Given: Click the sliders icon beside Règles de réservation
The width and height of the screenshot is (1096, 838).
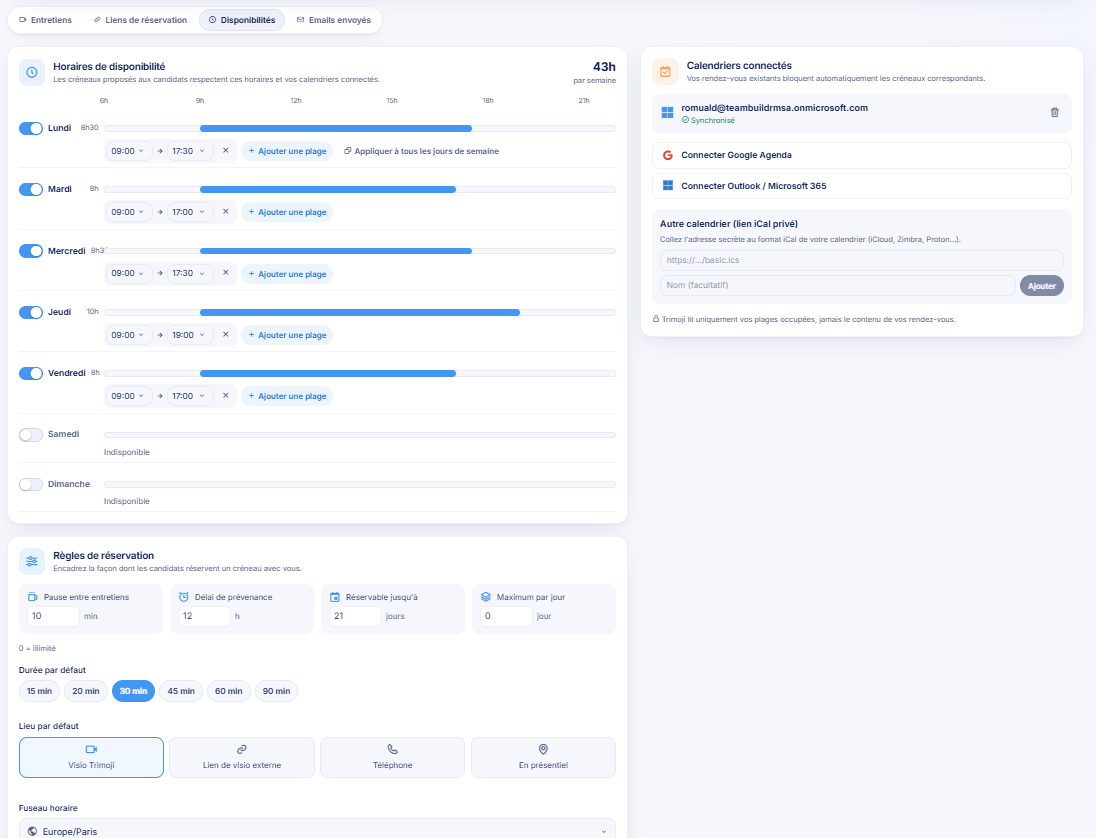Looking at the screenshot, I should point(31,561).
